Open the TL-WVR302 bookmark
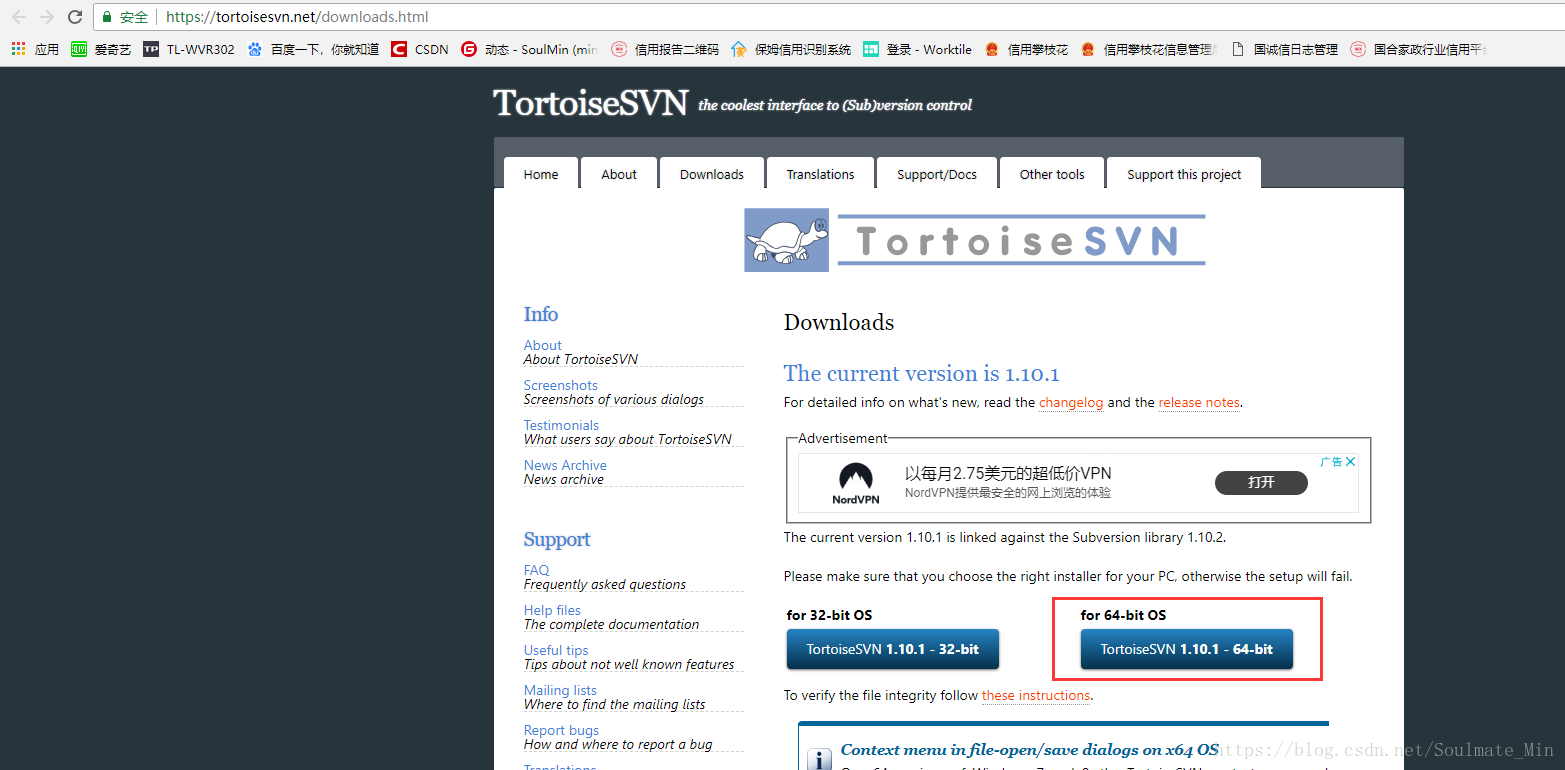The image size is (1565, 770). (x=189, y=49)
